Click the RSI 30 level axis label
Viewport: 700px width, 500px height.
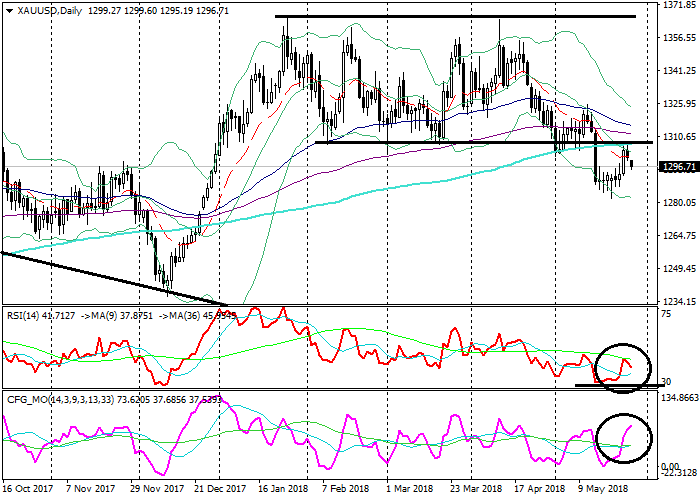click(666, 381)
